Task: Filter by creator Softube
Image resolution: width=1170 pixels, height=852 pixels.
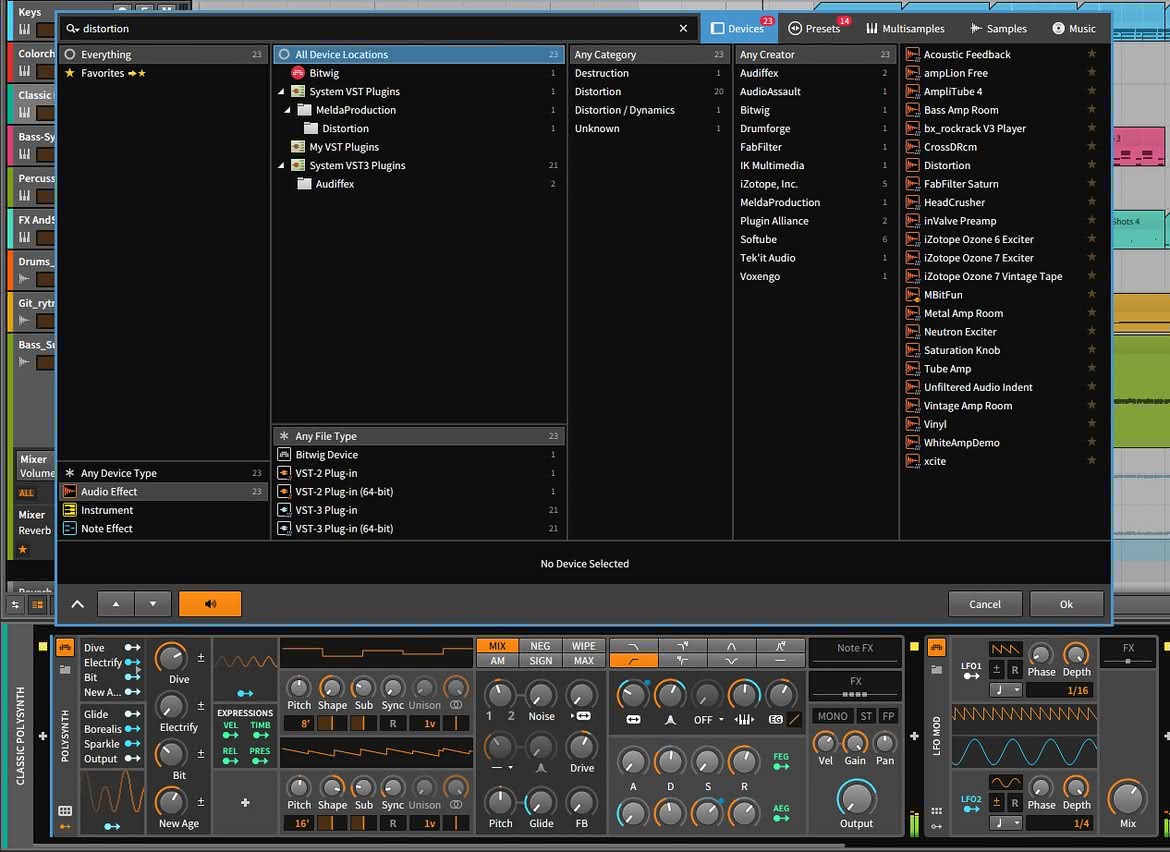Action: point(816,239)
